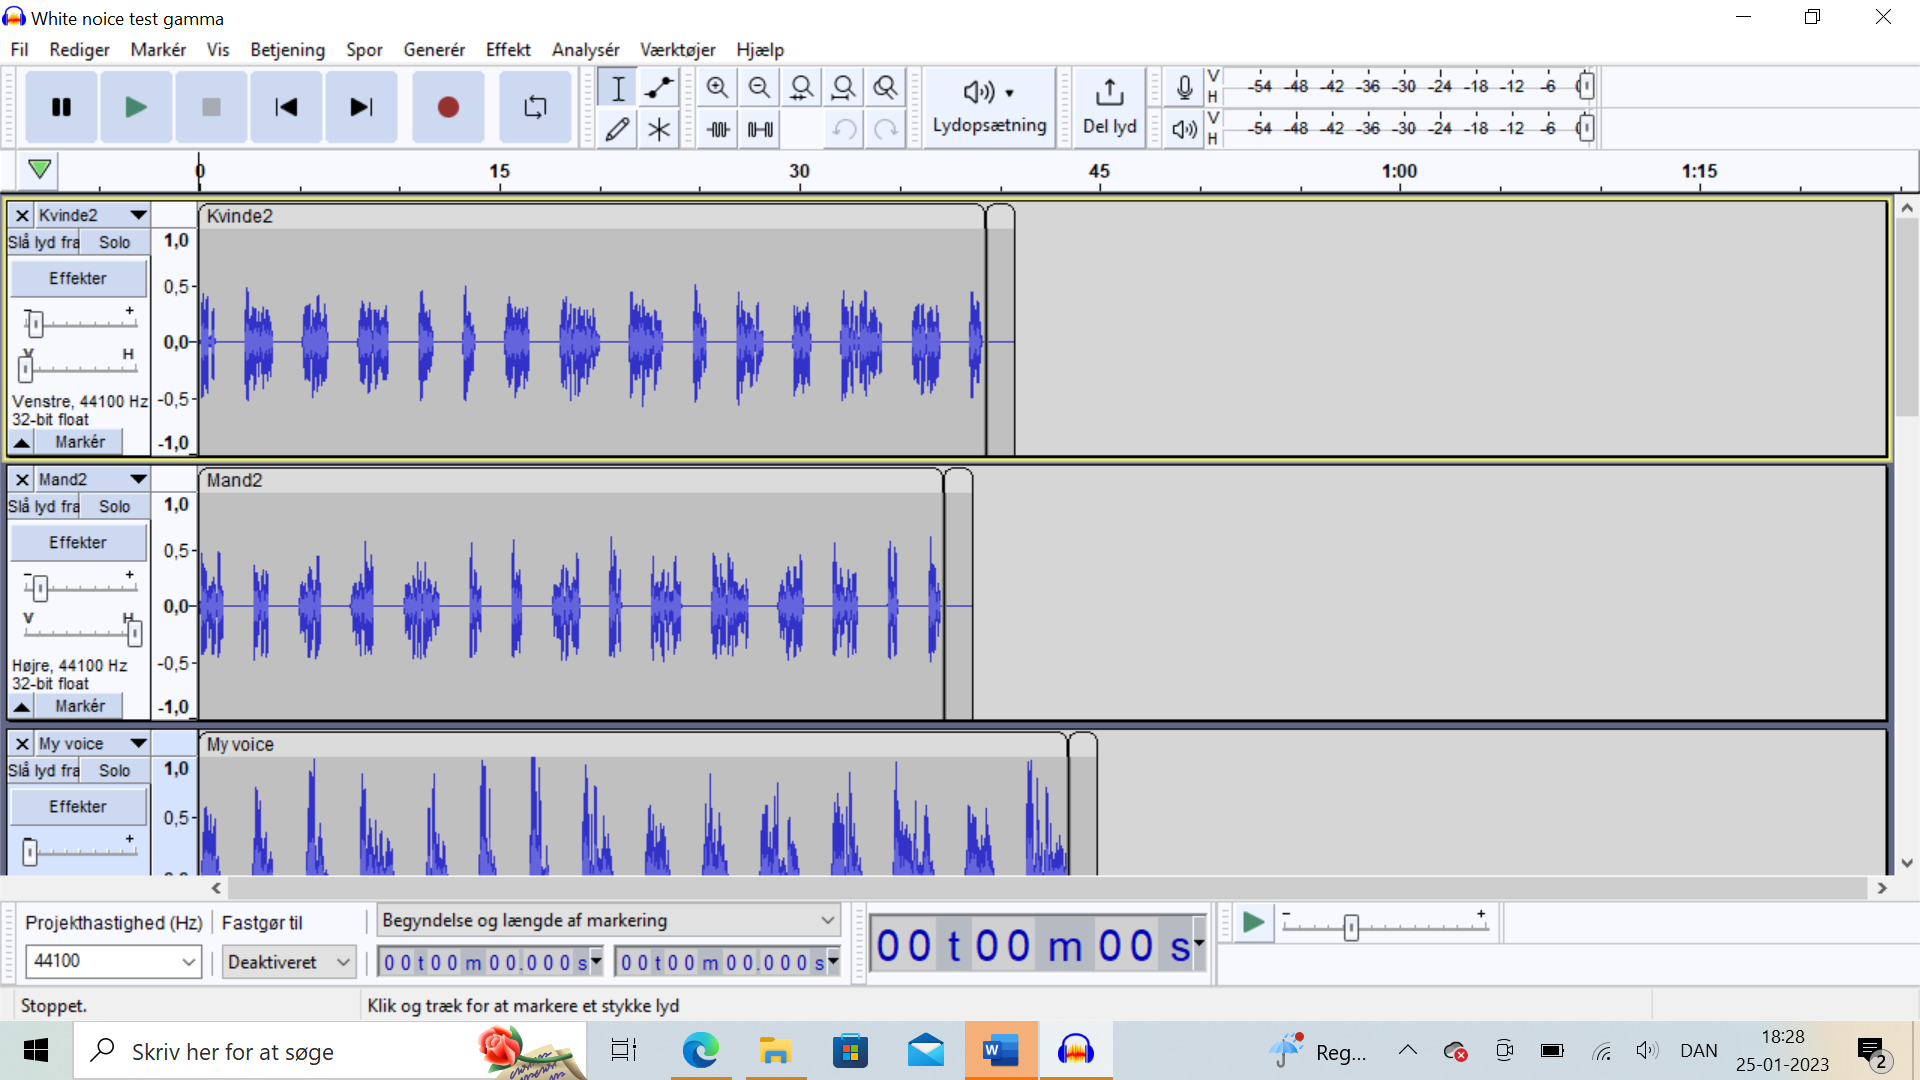Mute Kvinde2 with Slå lyd fra
The width and height of the screenshot is (1920, 1080).
44,242
